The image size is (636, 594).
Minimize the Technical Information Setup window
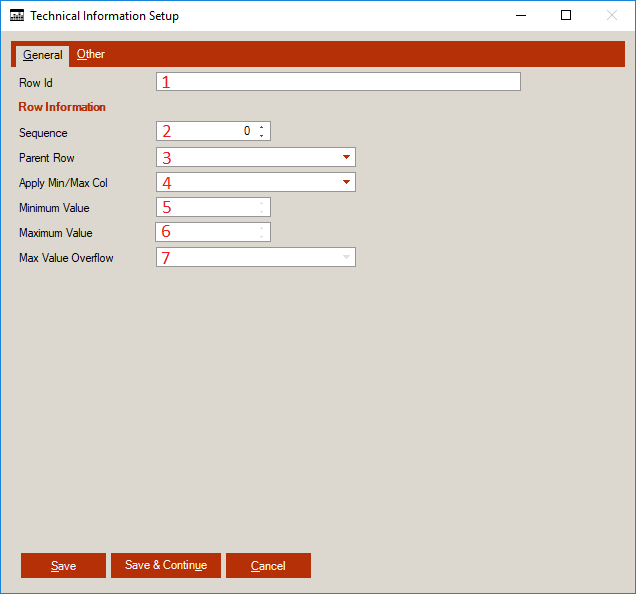[520, 16]
